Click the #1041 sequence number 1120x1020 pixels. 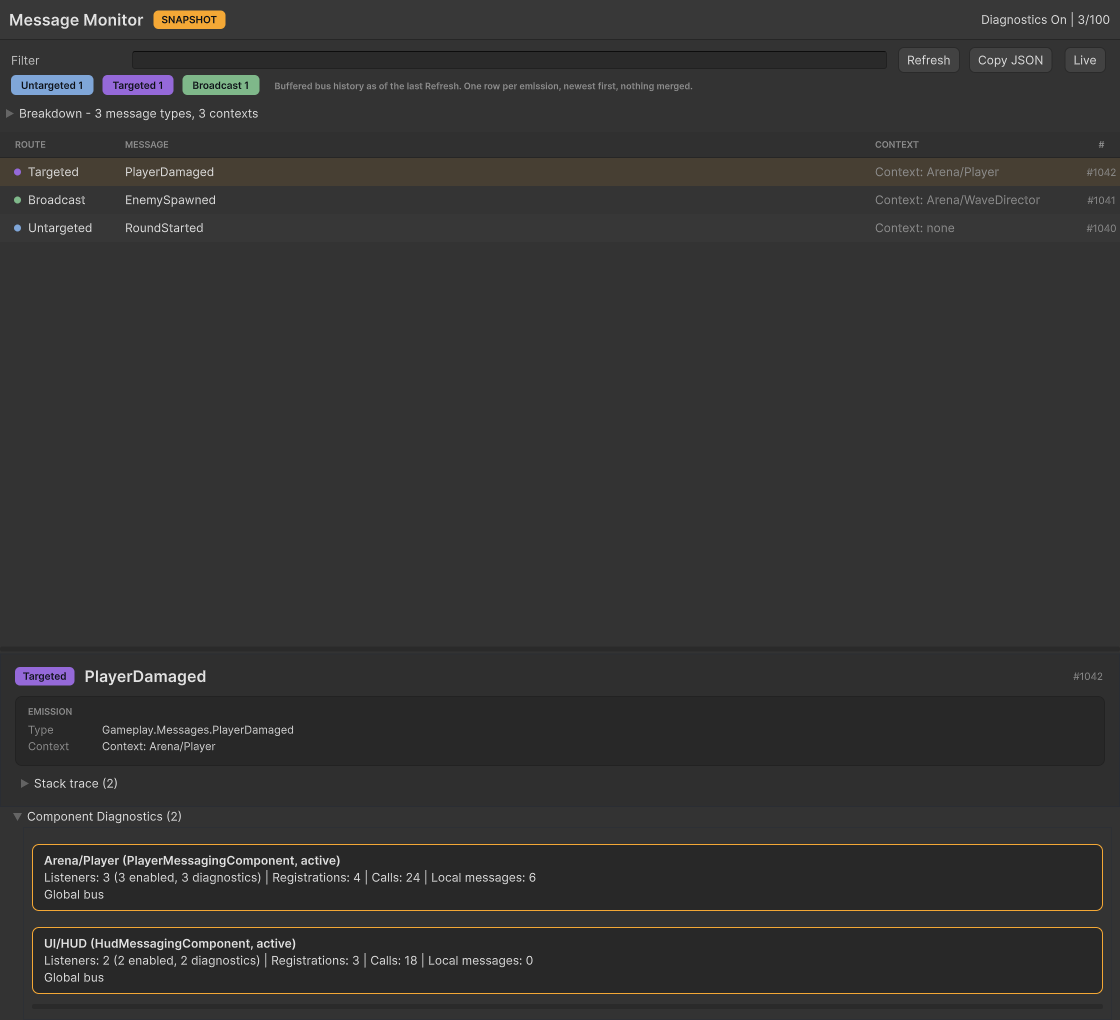click(x=1101, y=200)
